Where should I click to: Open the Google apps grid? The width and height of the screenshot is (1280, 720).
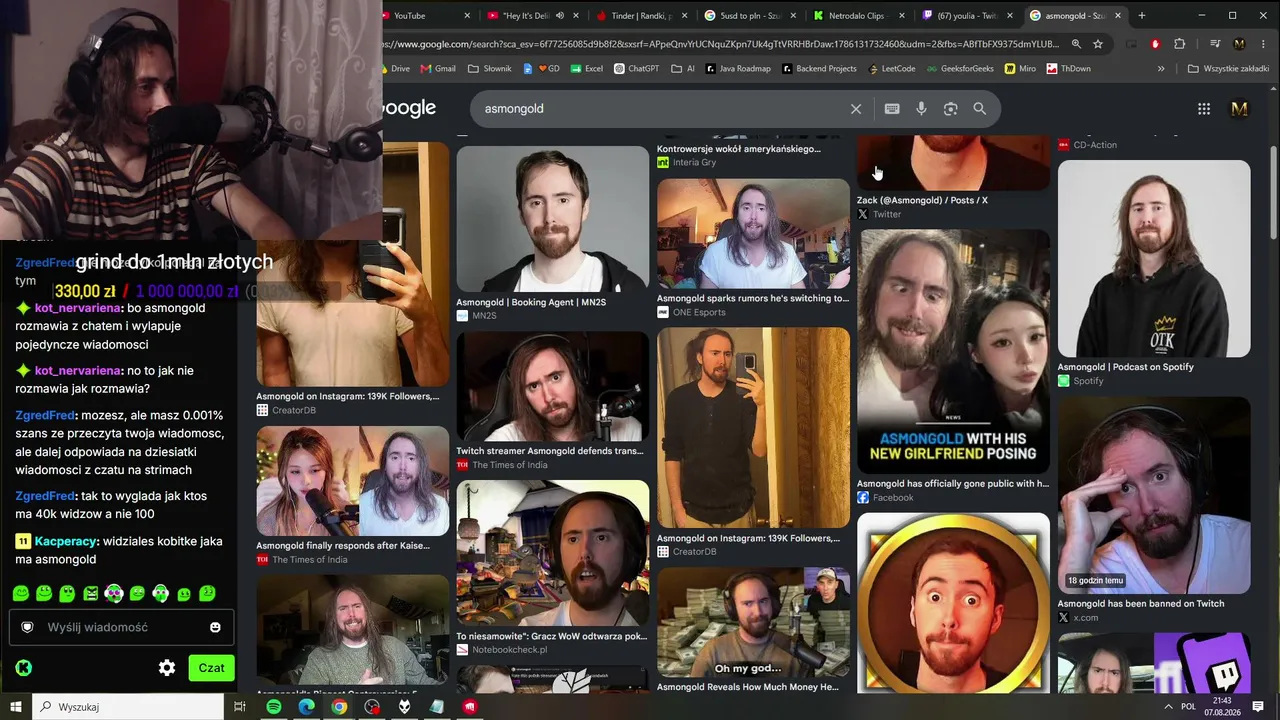(1204, 109)
